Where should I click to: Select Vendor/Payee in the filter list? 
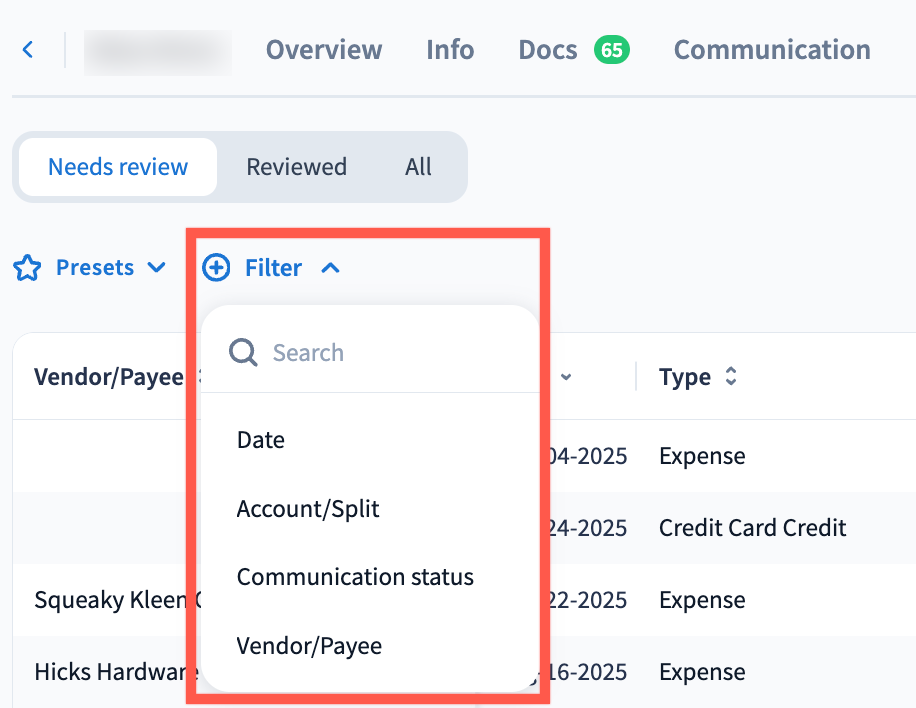(x=309, y=646)
